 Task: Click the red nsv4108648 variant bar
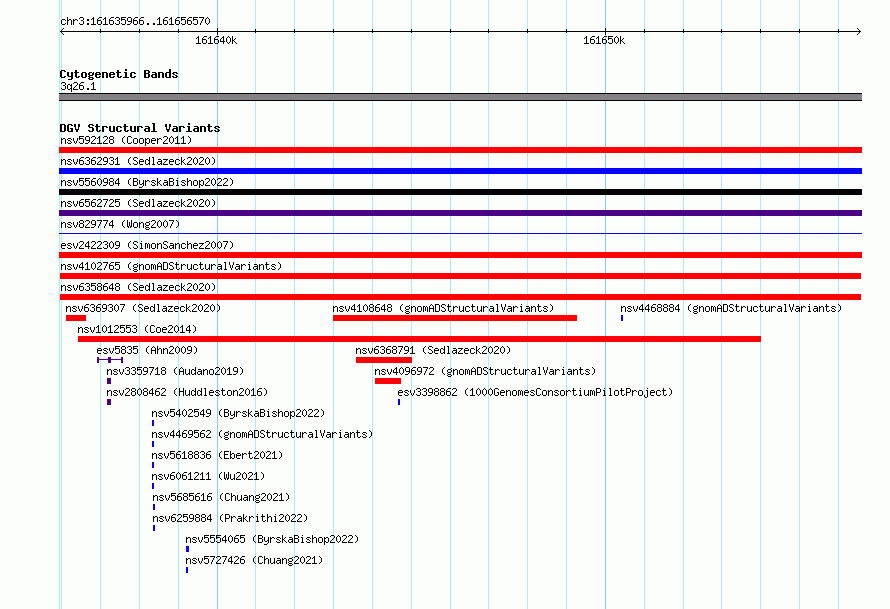point(455,318)
